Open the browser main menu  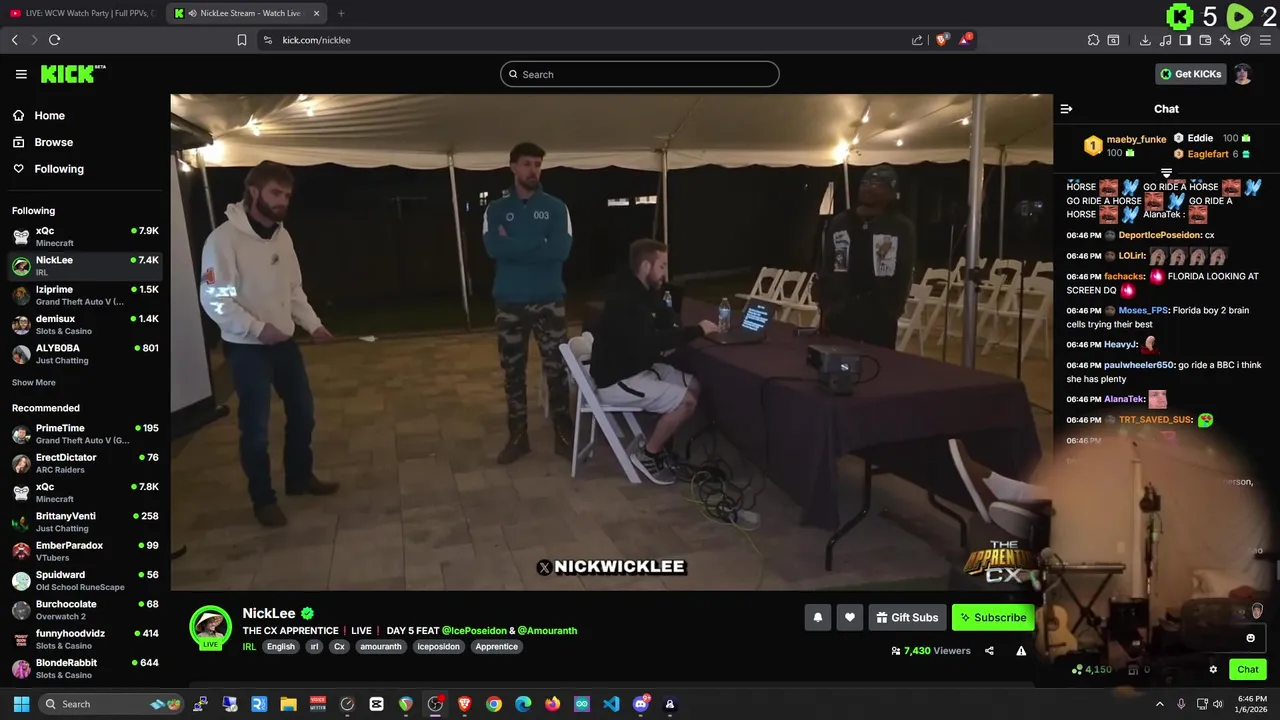[x=1265, y=40]
